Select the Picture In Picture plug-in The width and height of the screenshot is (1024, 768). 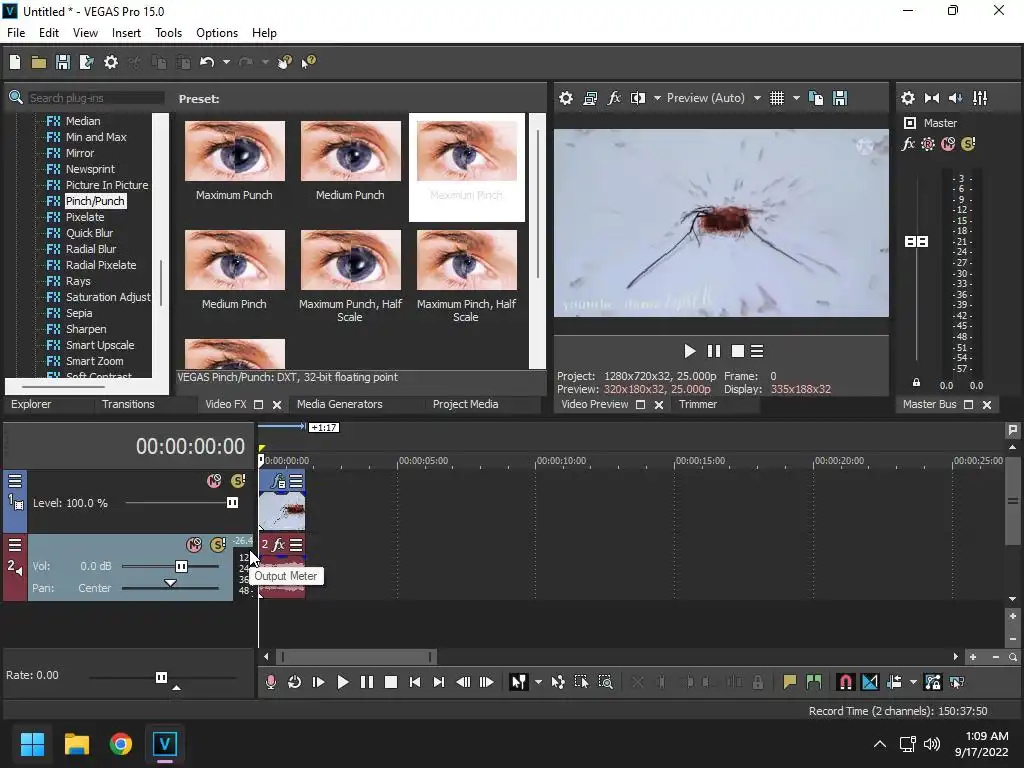(107, 185)
